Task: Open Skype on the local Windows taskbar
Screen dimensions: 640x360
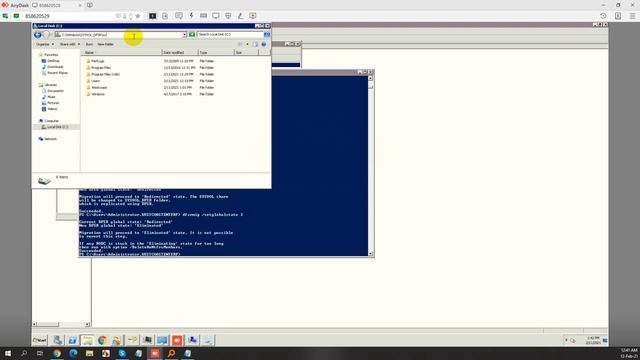Action: click(122, 353)
